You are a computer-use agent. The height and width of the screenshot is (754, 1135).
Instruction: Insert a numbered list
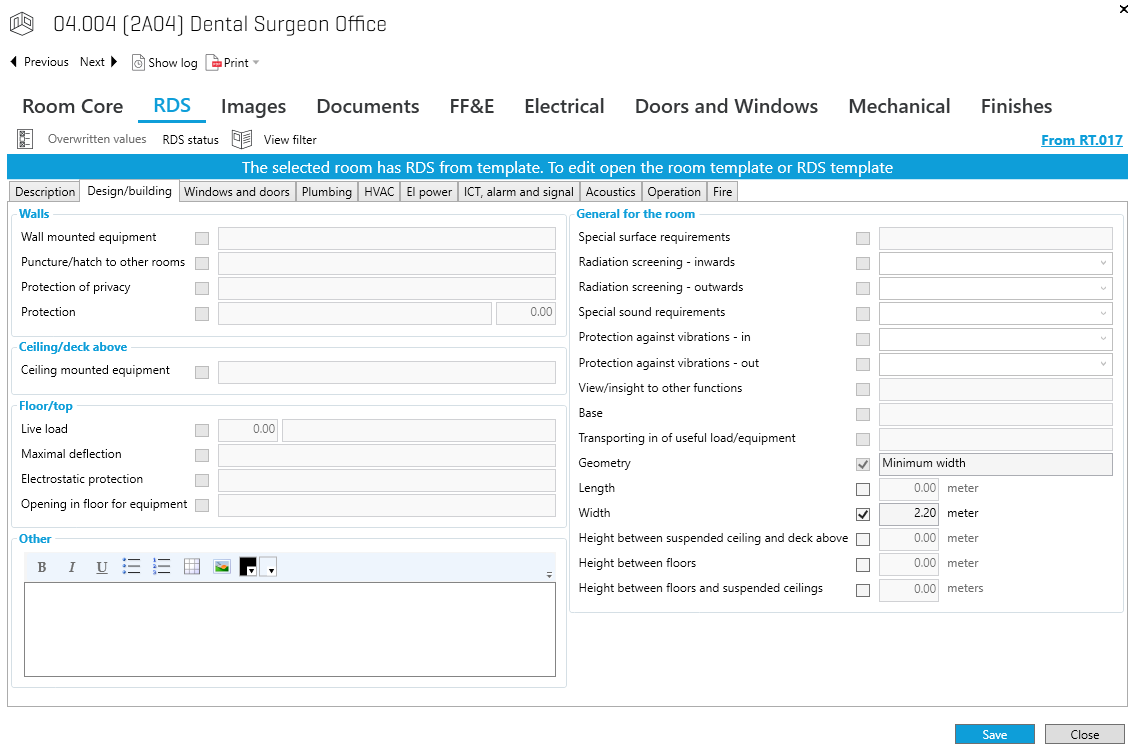161,567
